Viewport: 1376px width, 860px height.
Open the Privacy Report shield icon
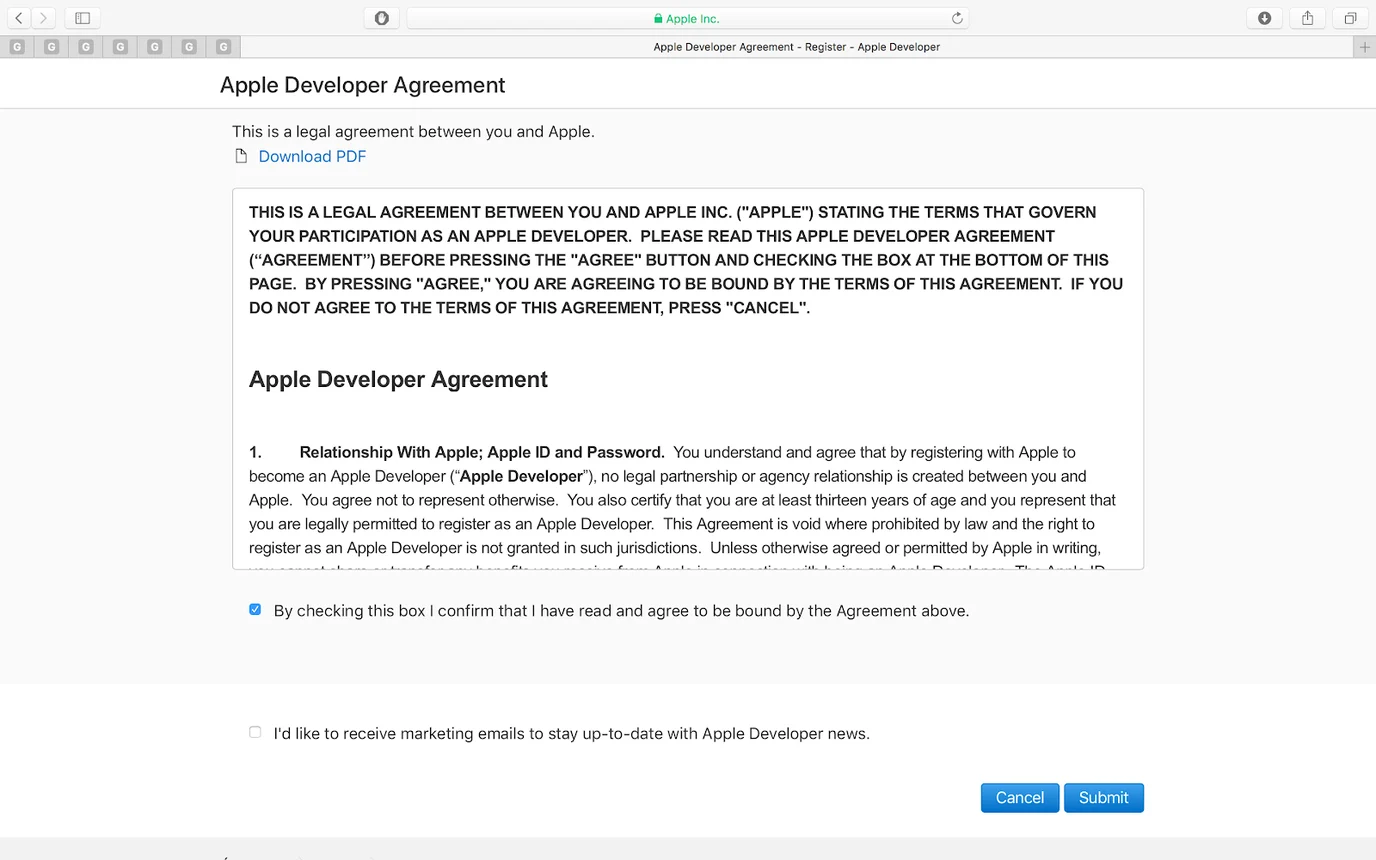tap(381, 17)
